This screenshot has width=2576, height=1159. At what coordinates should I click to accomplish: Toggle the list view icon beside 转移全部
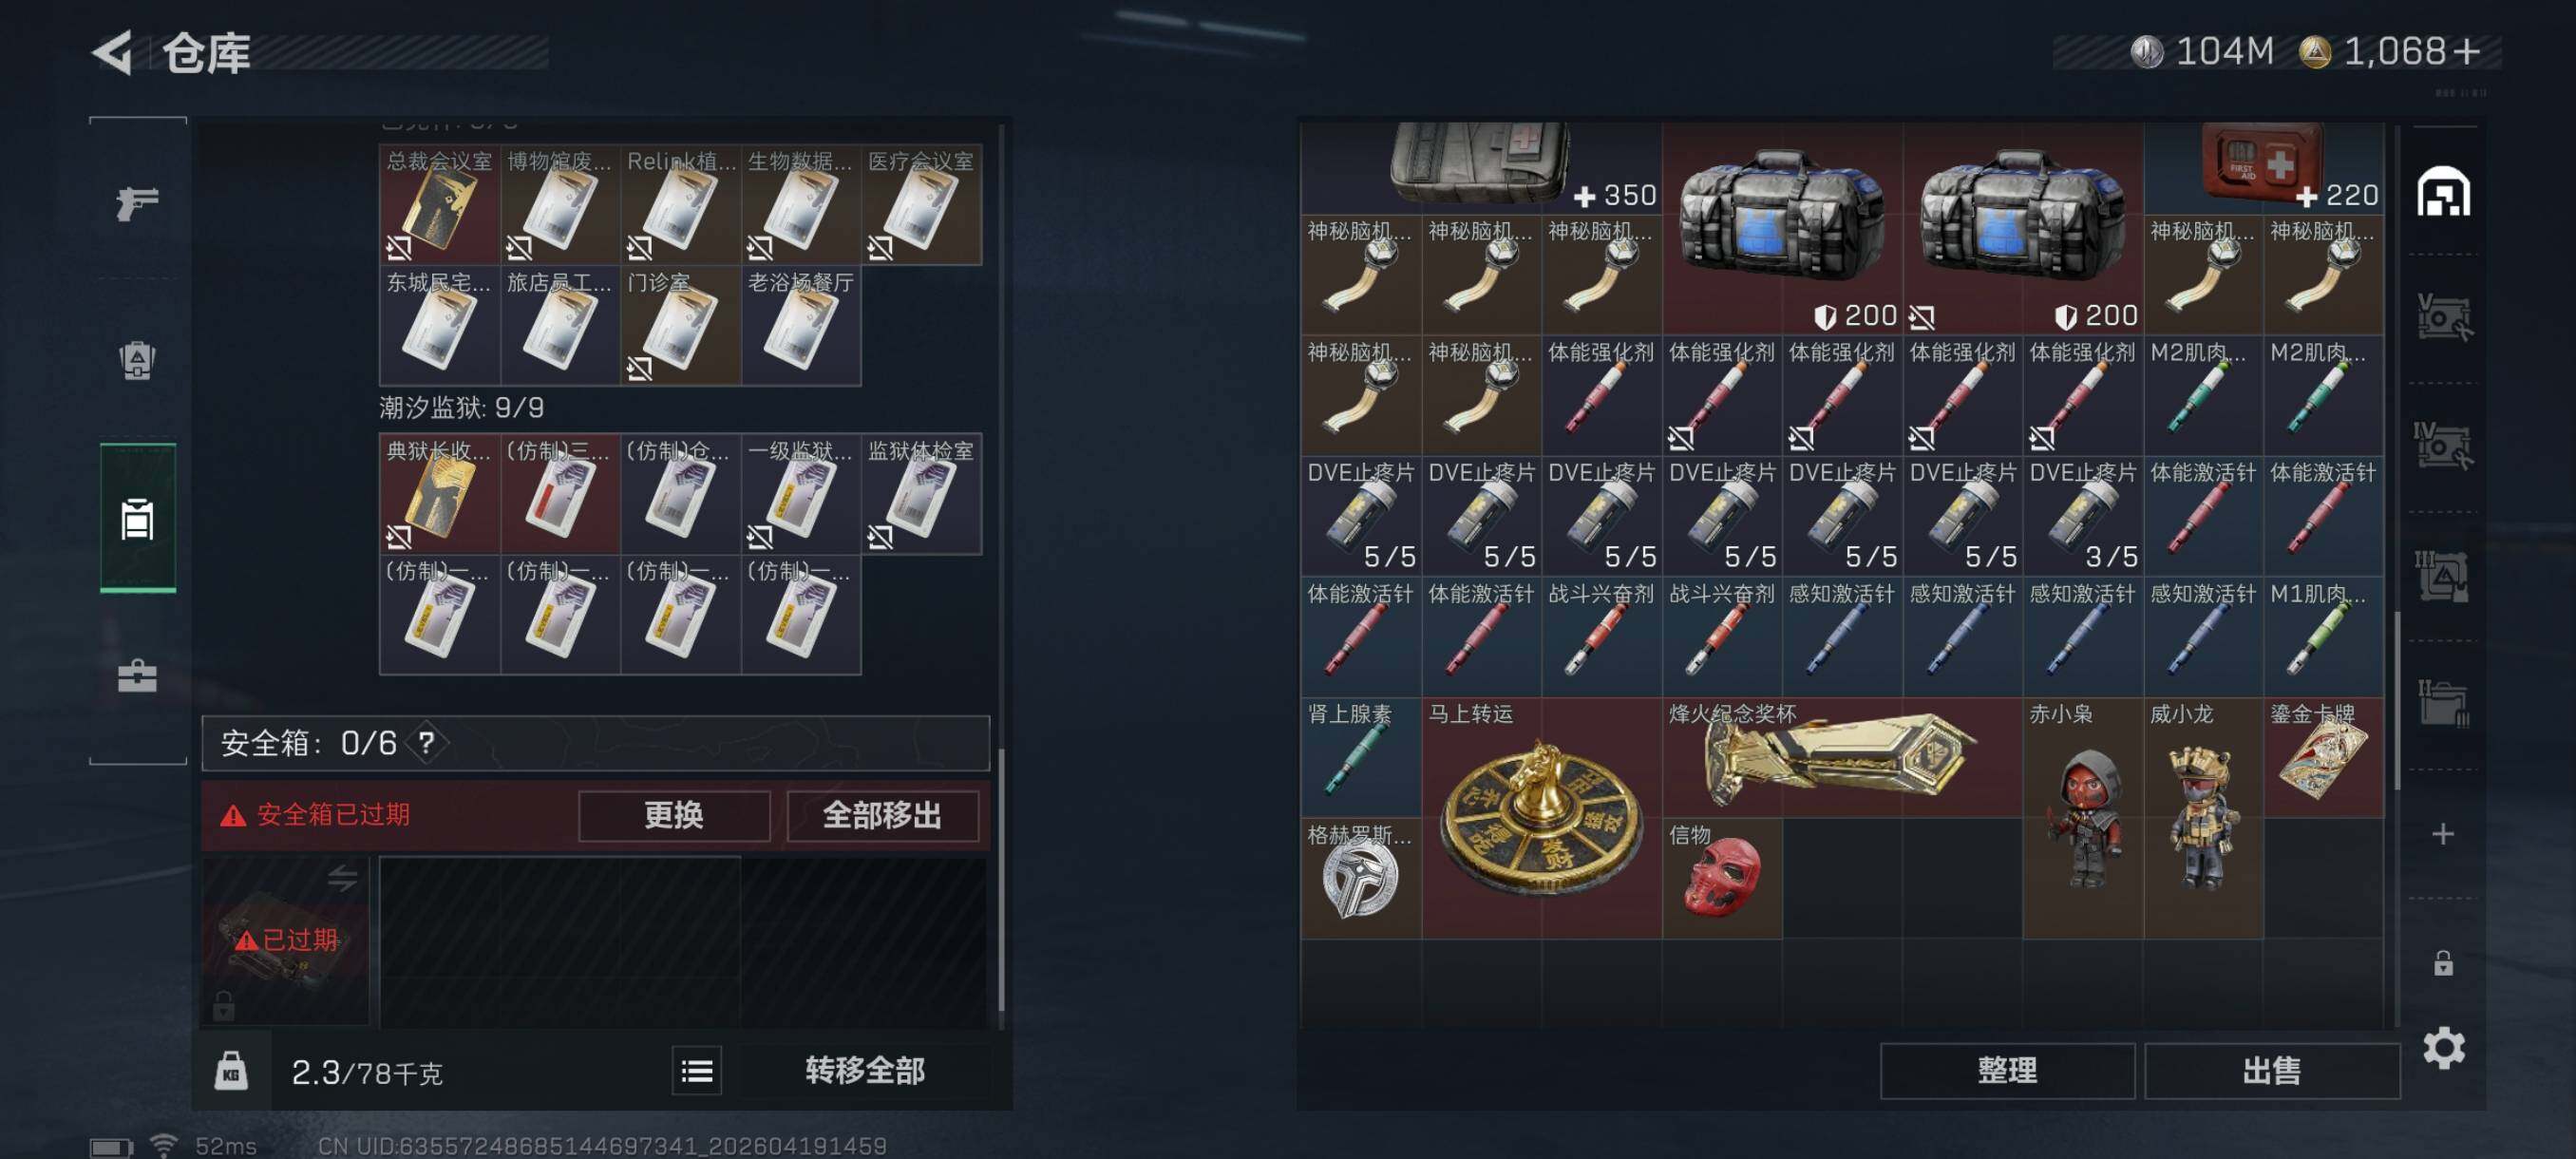(x=697, y=1071)
